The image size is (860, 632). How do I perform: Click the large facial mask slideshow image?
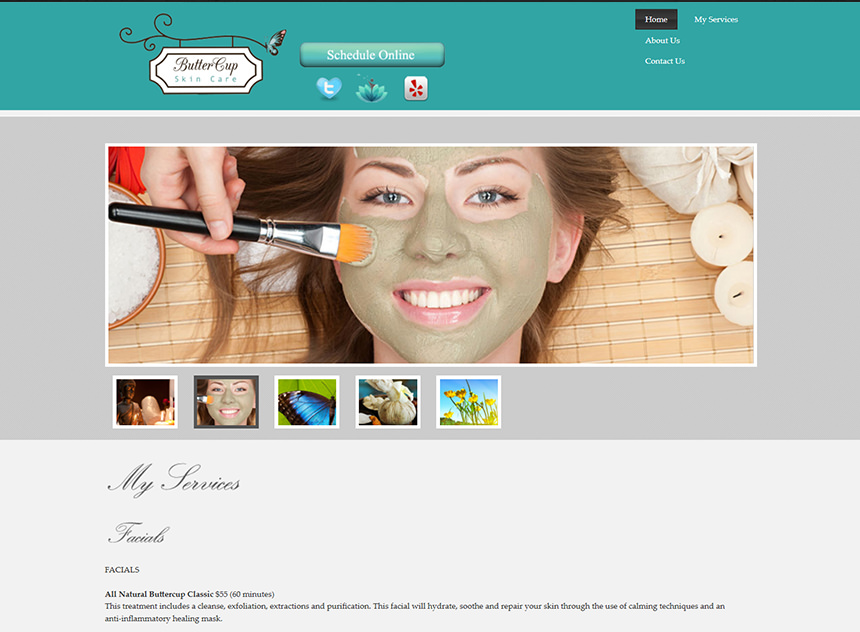[431, 255]
